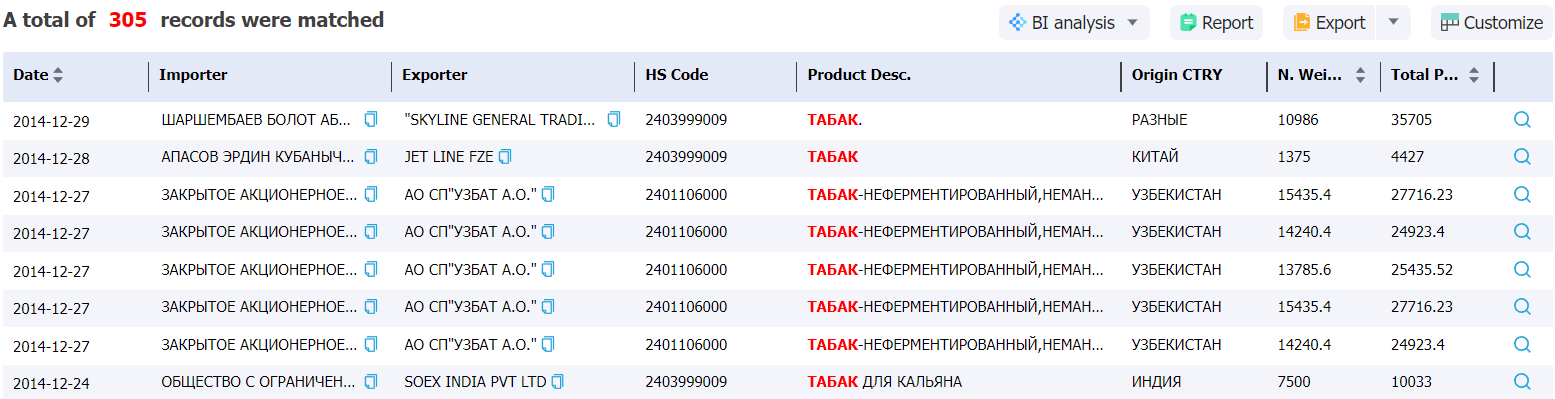
Task: Click net weight value 7500
Action: click(x=1294, y=381)
